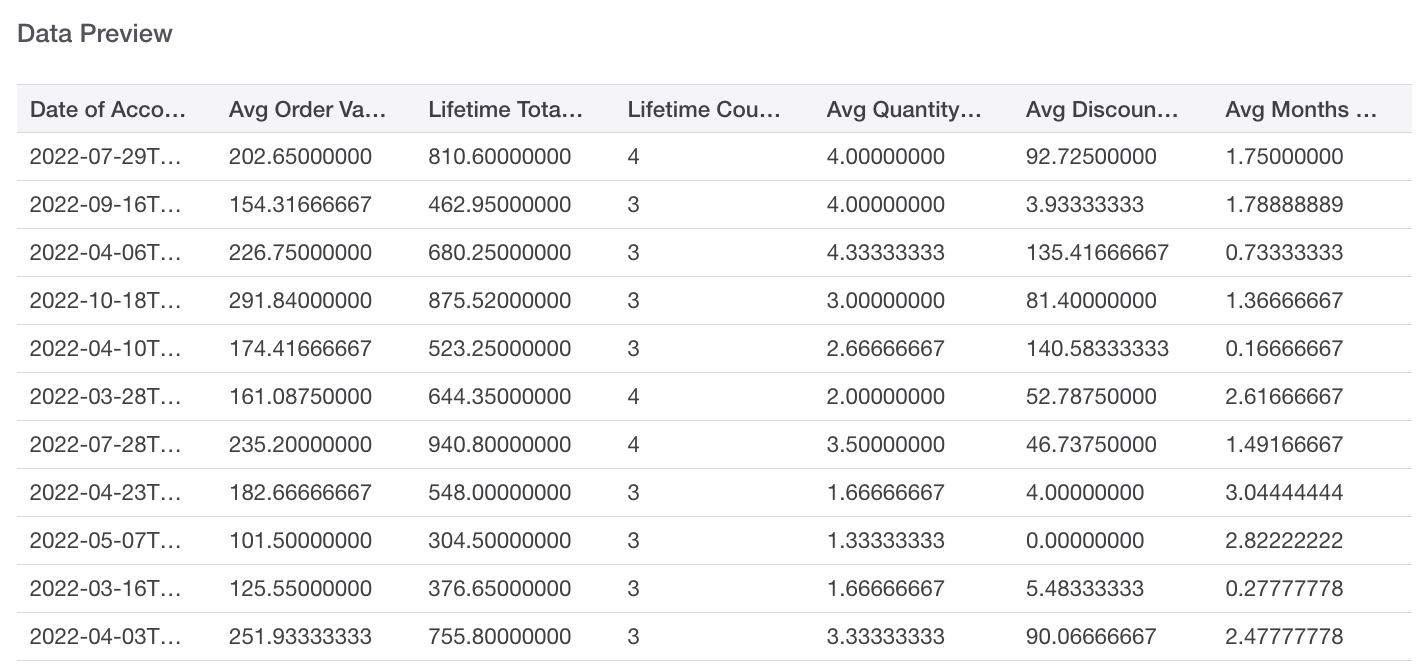Click avg quantity cell 3.50000000
This screenshot has width=1422, height=664.
coord(886,445)
